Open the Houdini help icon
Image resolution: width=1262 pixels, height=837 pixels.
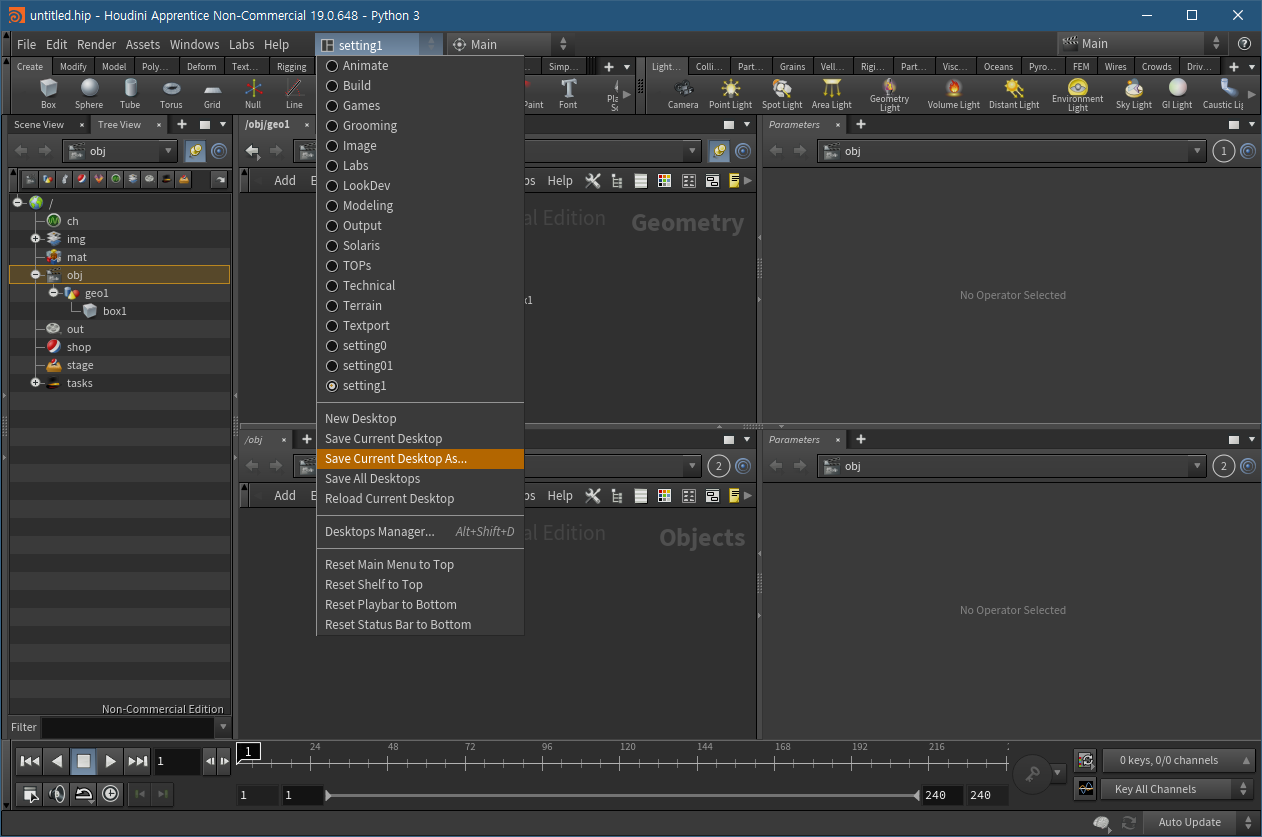(x=1244, y=44)
